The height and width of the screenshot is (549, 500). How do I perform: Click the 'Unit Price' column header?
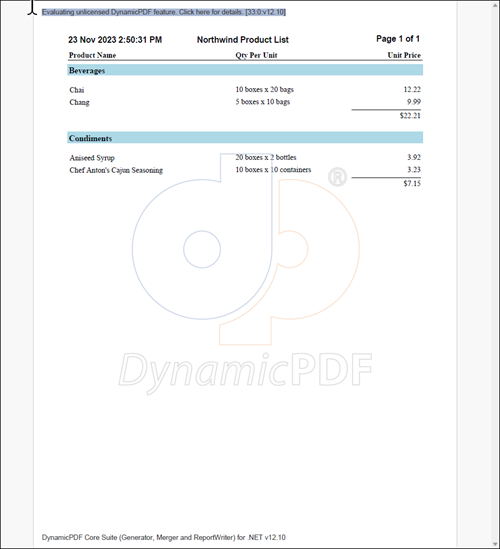tap(404, 55)
